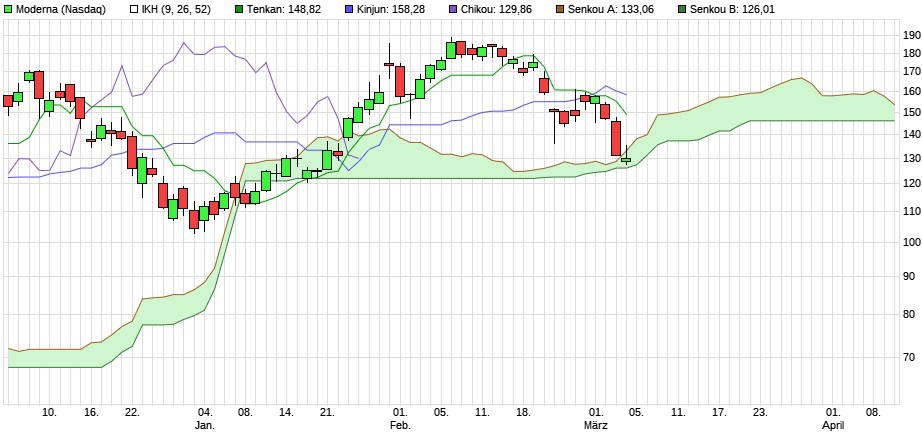Click the 190 price axis label
The image size is (922, 432).
coord(911,35)
